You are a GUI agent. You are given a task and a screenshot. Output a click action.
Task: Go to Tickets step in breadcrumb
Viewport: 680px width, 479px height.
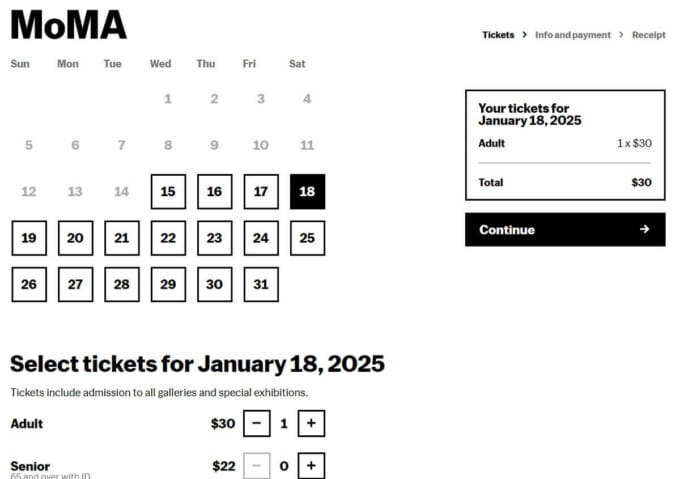click(x=498, y=35)
